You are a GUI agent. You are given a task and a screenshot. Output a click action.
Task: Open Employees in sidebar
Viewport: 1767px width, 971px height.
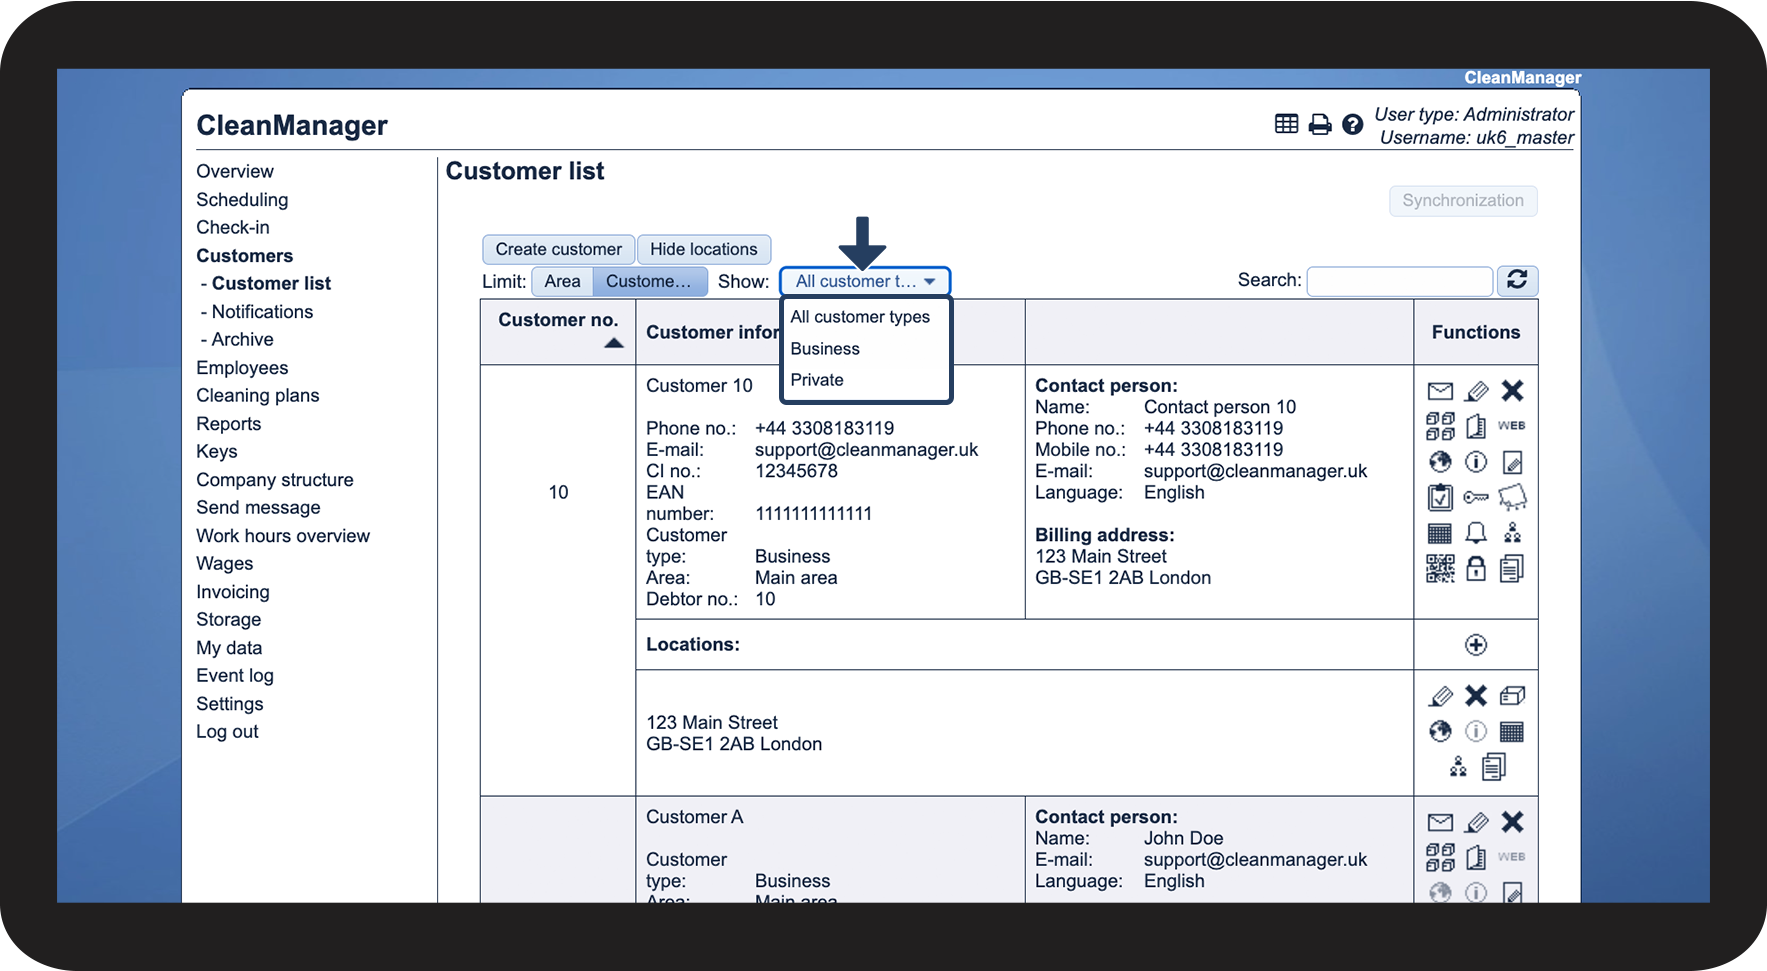tap(242, 368)
